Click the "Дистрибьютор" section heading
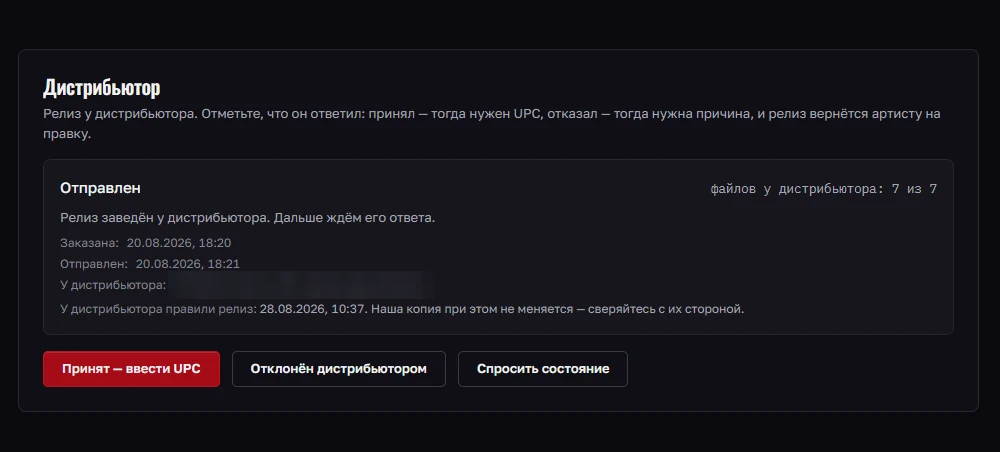 [101, 88]
